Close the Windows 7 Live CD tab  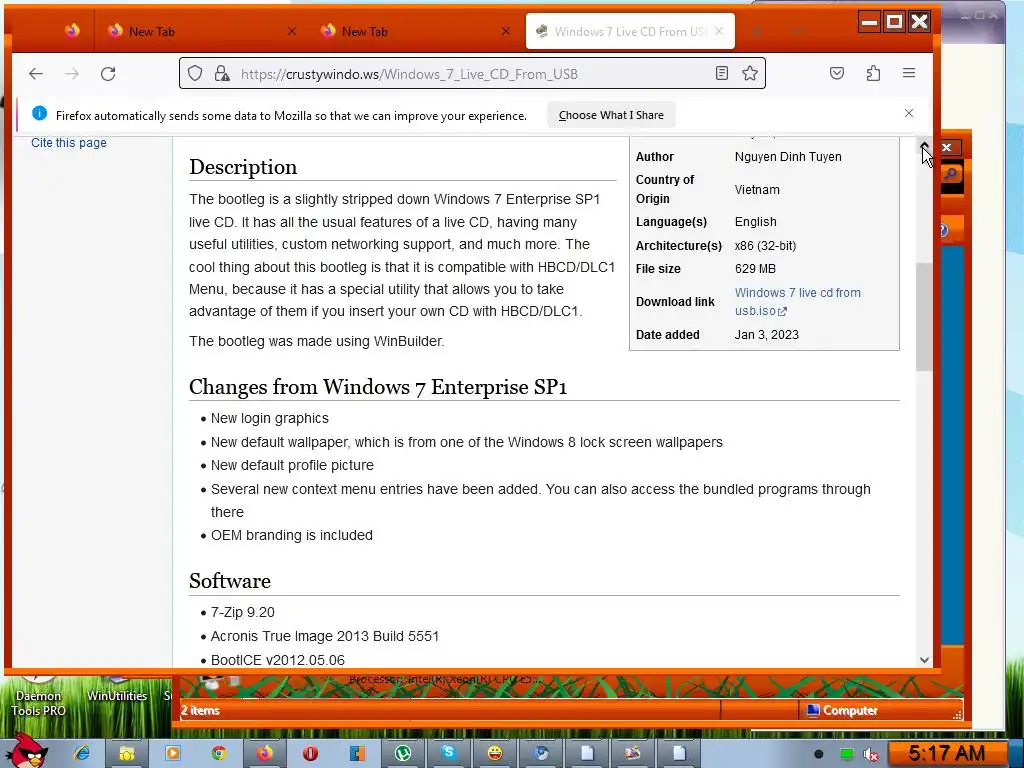pyautogui.click(x=719, y=31)
